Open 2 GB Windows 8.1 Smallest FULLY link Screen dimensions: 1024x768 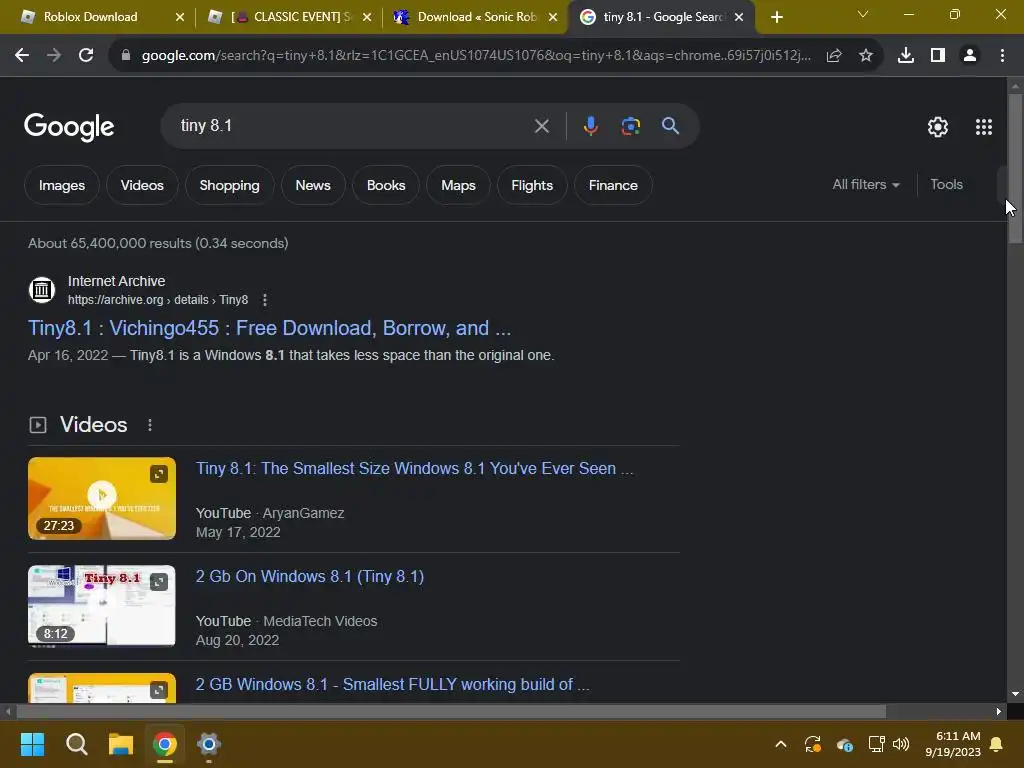(392, 684)
